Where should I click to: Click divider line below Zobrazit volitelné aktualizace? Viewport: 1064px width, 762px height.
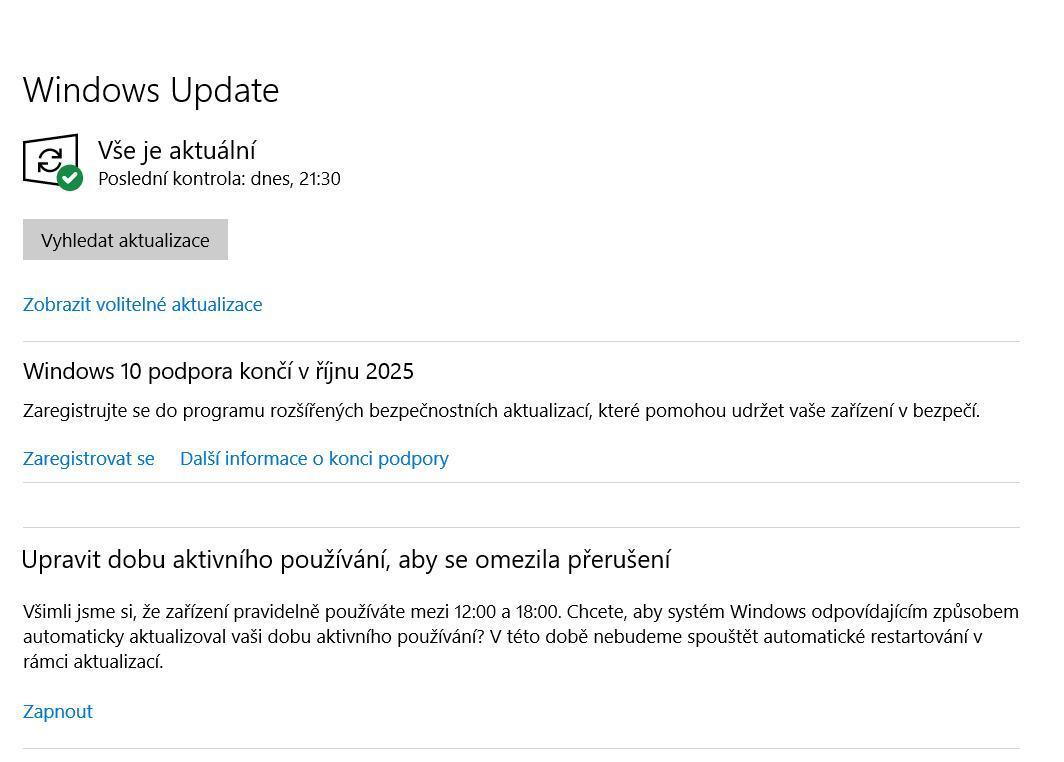[x=520, y=341]
